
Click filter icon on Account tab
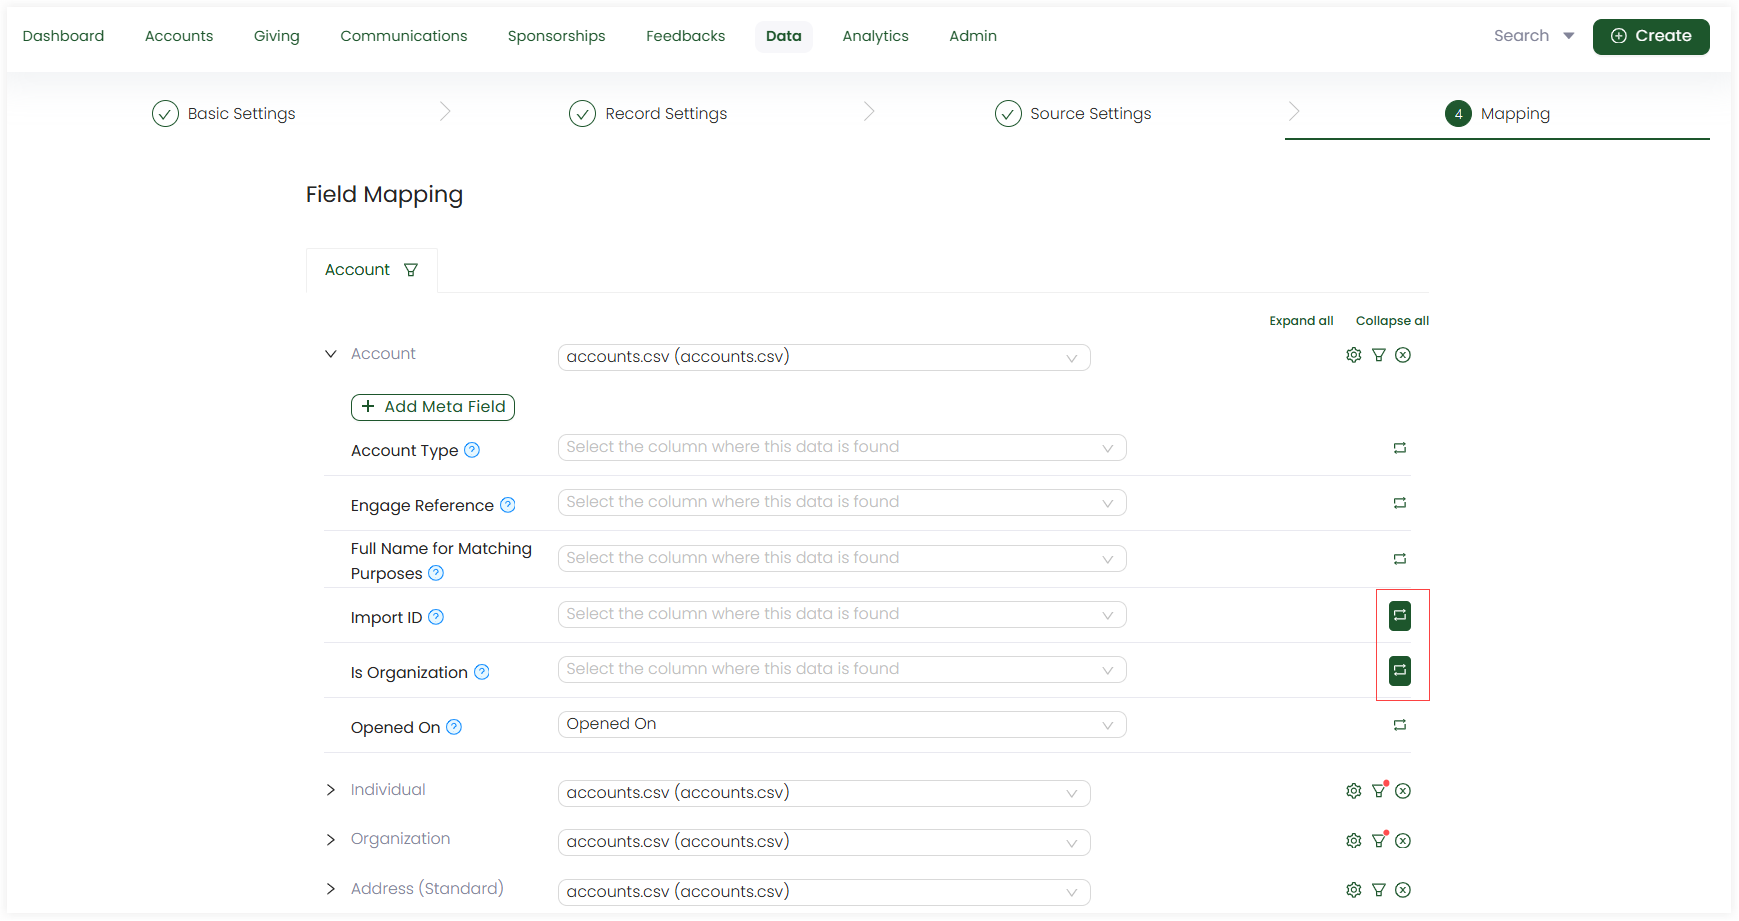(411, 270)
